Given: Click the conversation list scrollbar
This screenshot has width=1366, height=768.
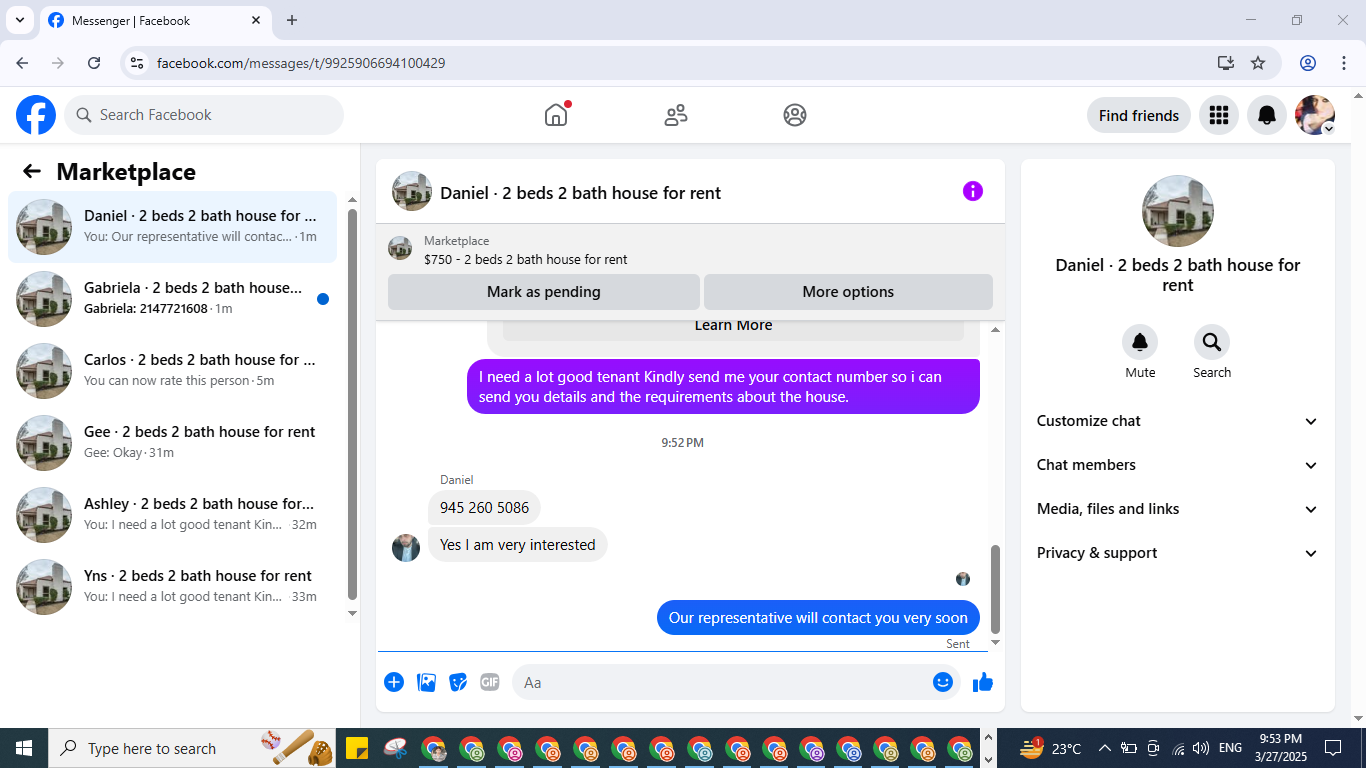Looking at the screenshot, I should point(352,404).
